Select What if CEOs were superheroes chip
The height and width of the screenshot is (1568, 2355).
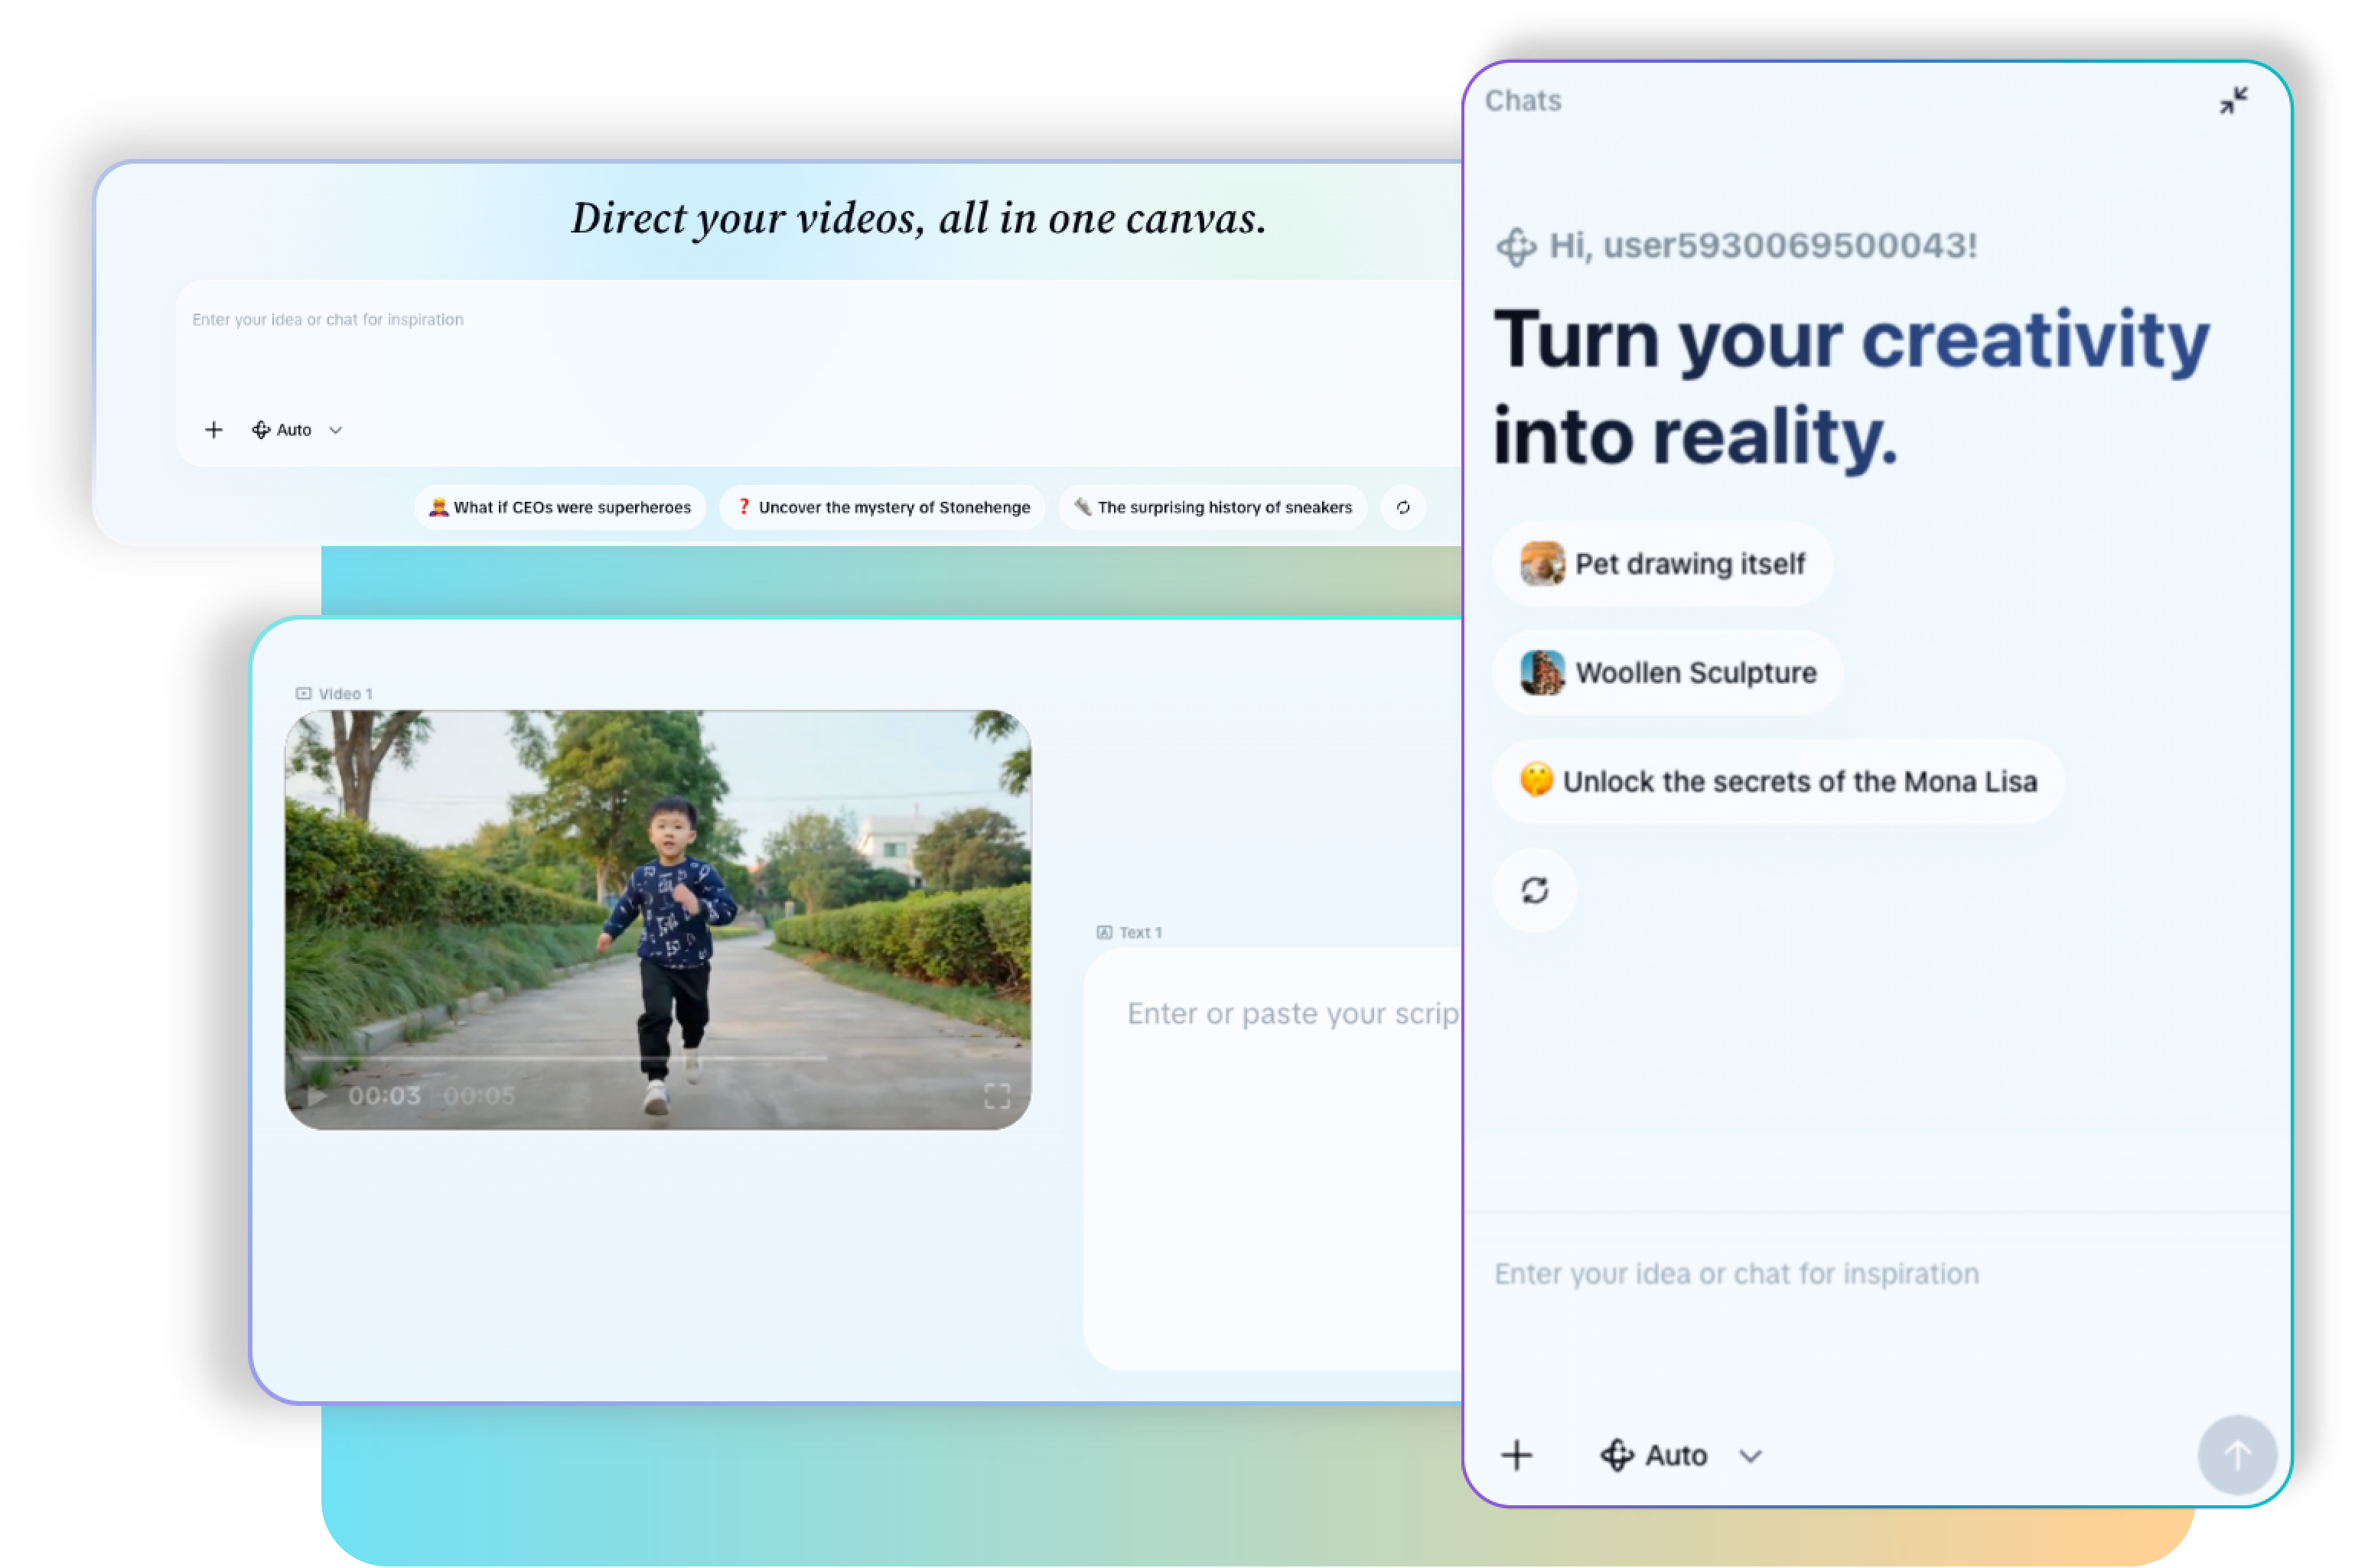point(560,507)
